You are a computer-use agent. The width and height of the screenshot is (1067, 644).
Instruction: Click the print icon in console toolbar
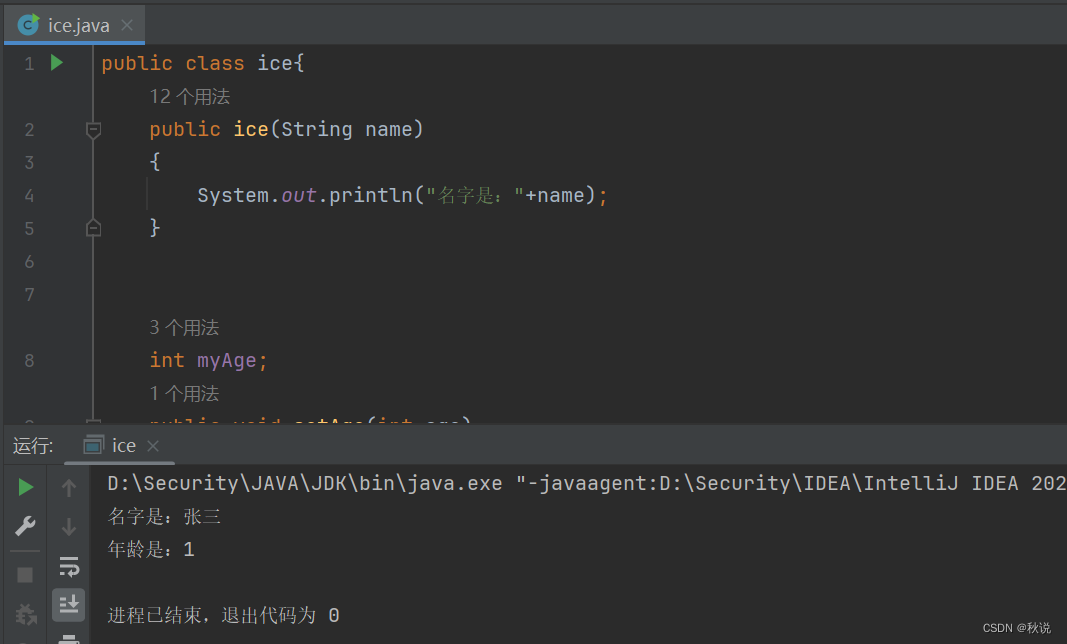click(x=69, y=639)
